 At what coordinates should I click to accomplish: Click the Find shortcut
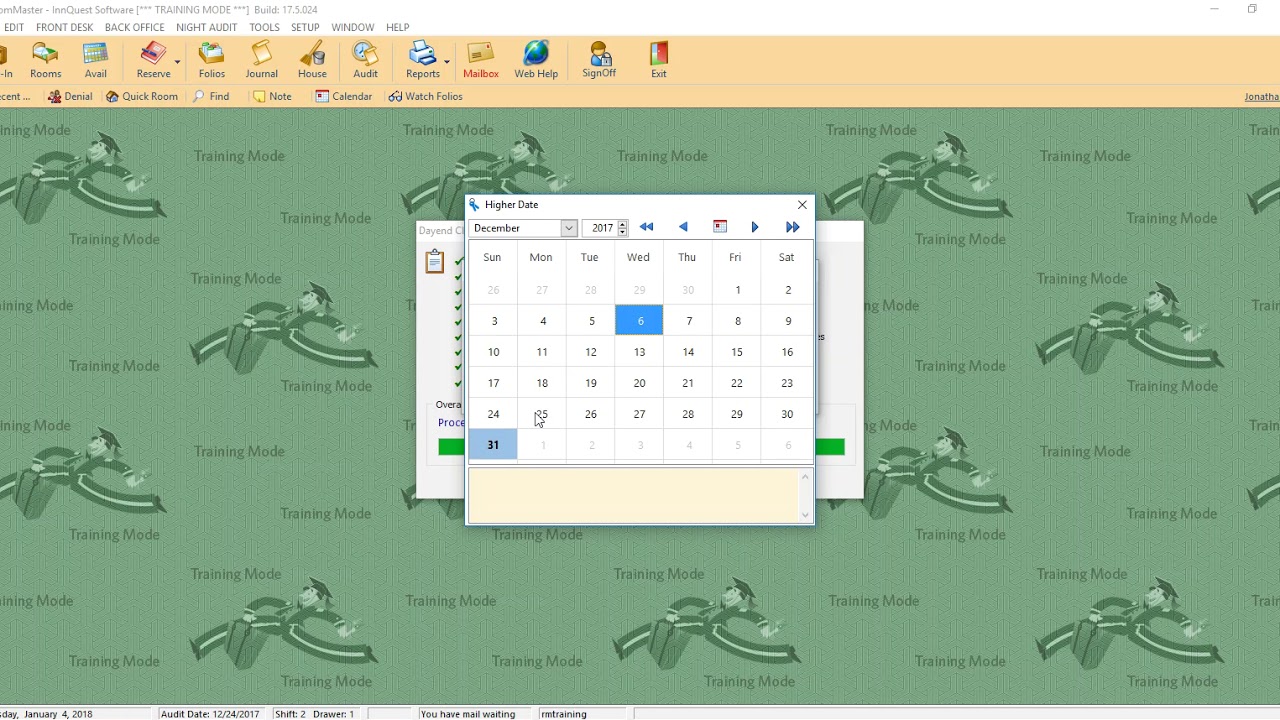click(212, 97)
